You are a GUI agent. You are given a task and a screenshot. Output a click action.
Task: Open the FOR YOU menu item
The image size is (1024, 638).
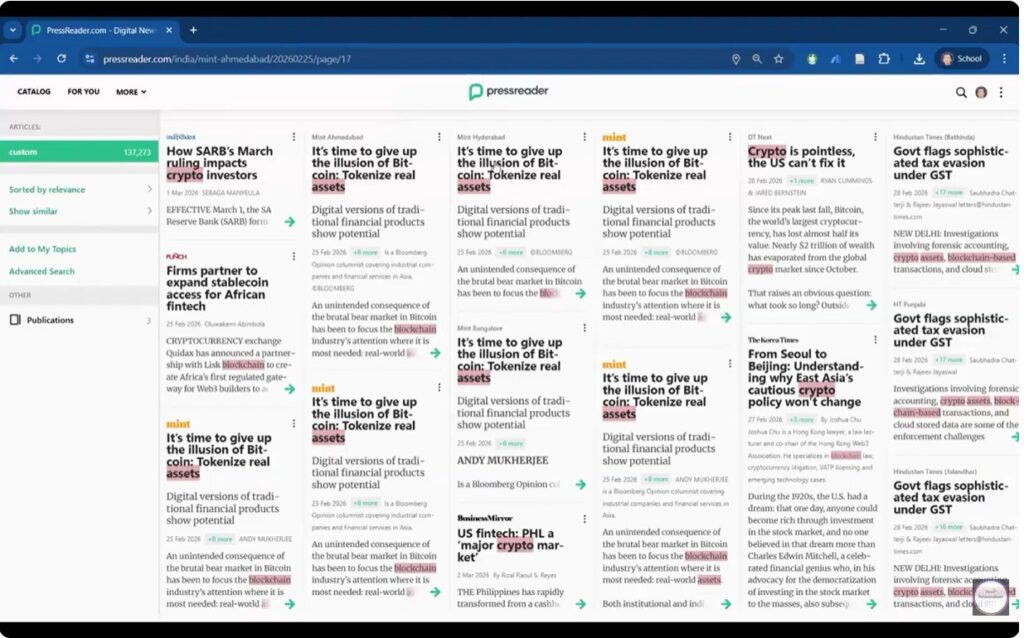(x=83, y=92)
